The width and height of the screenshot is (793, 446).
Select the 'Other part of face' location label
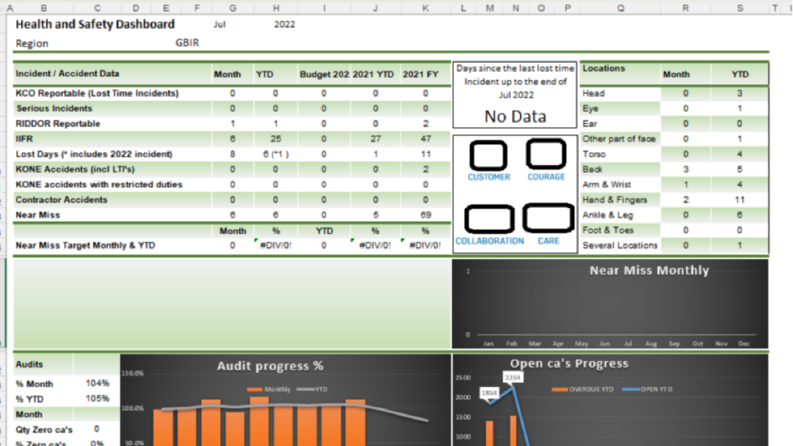(x=619, y=139)
